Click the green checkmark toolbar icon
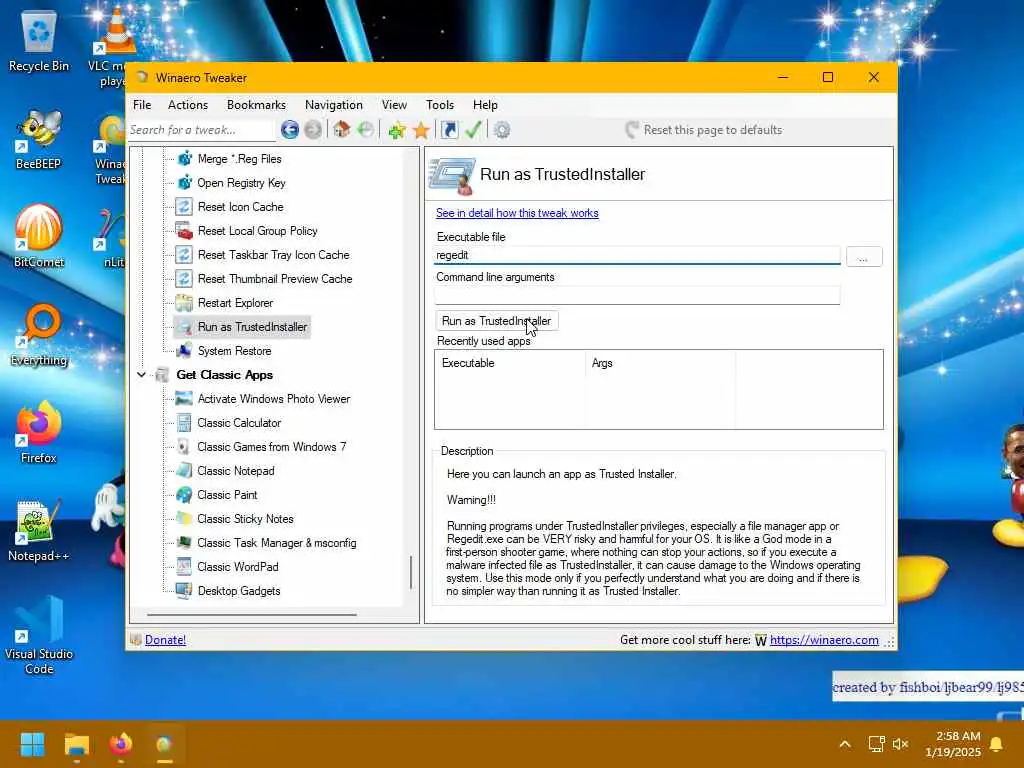The width and height of the screenshot is (1024, 768). (473, 130)
